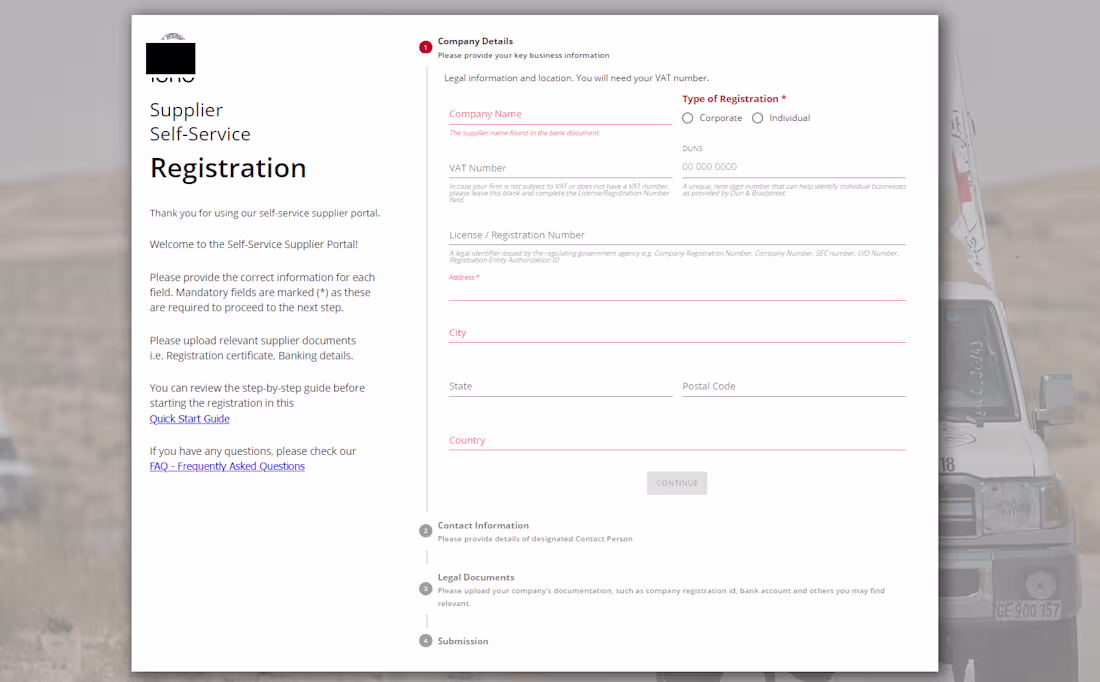The image size is (1100, 682).
Task: Select the Individual registration type
Action: tap(758, 118)
